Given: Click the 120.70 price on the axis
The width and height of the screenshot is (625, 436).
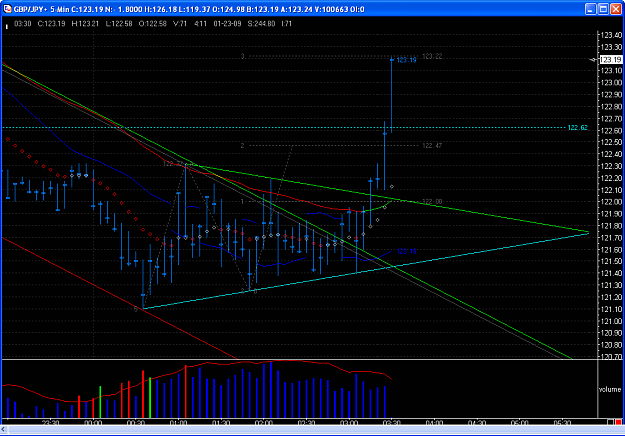Looking at the screenshot, I should click(x=611, y=357).
